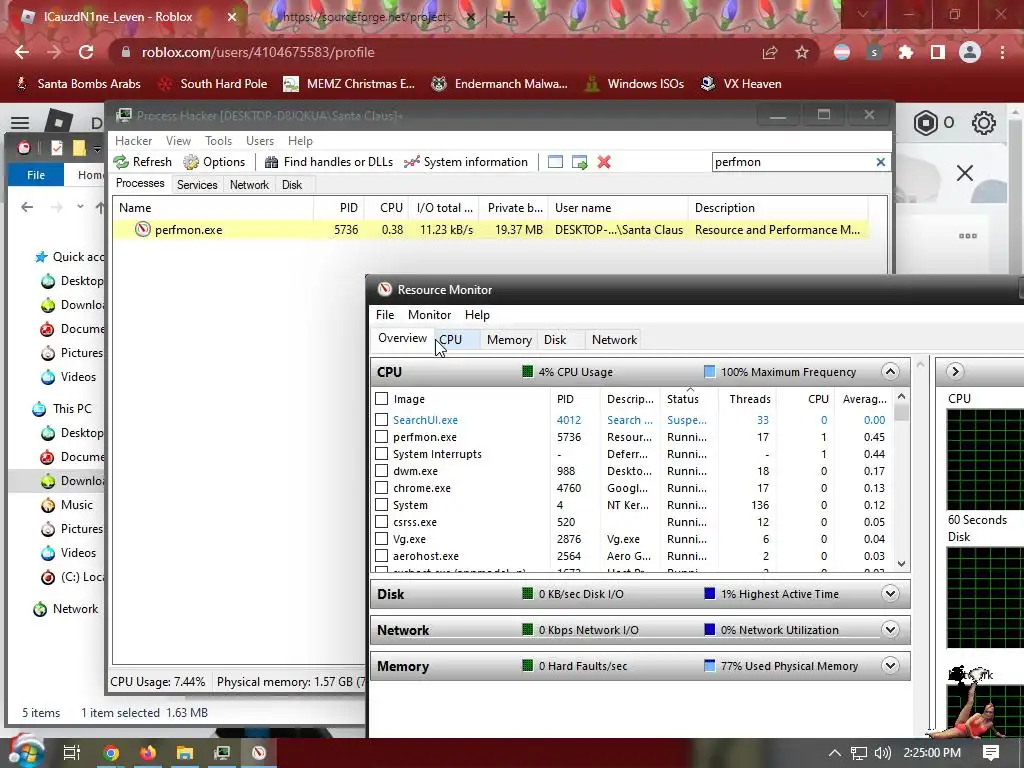Collapse the CPU section in Resource Monitor
This screenshot has height=768, width=1024.
pyautogui.click(x=890, y=372)
